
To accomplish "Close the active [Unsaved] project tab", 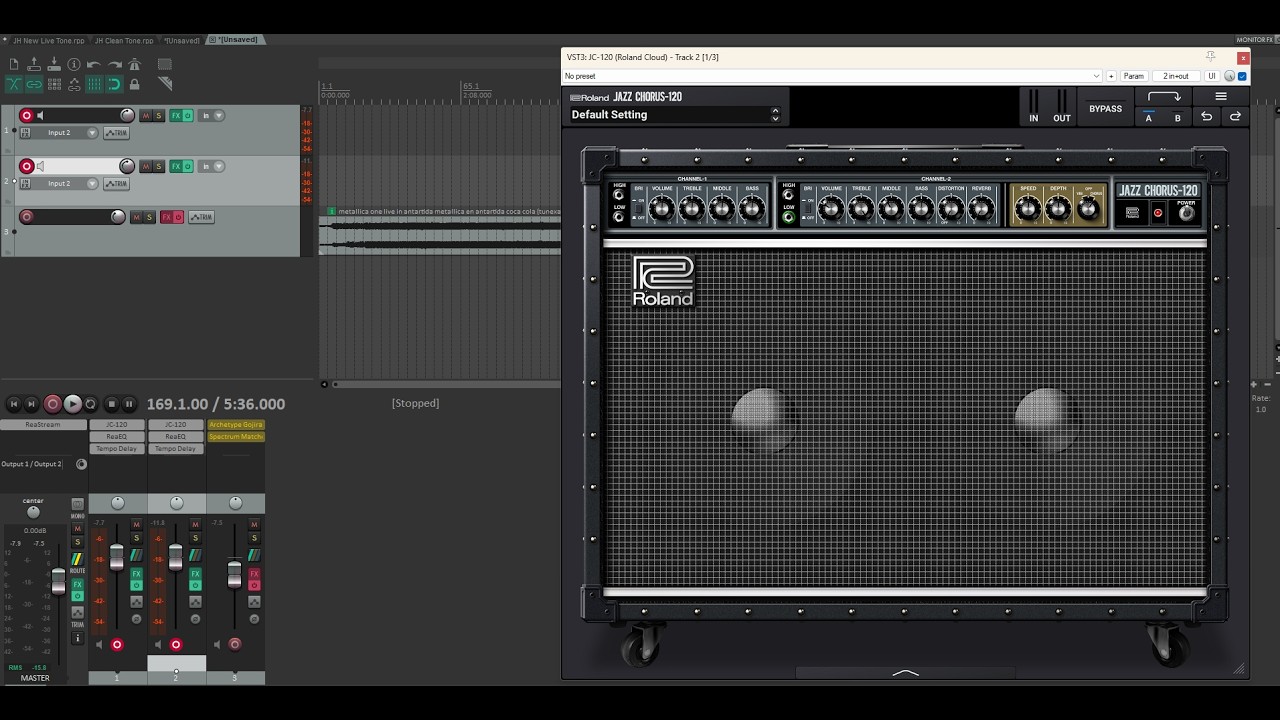I will pyautogui.click(x=211, y=40).
